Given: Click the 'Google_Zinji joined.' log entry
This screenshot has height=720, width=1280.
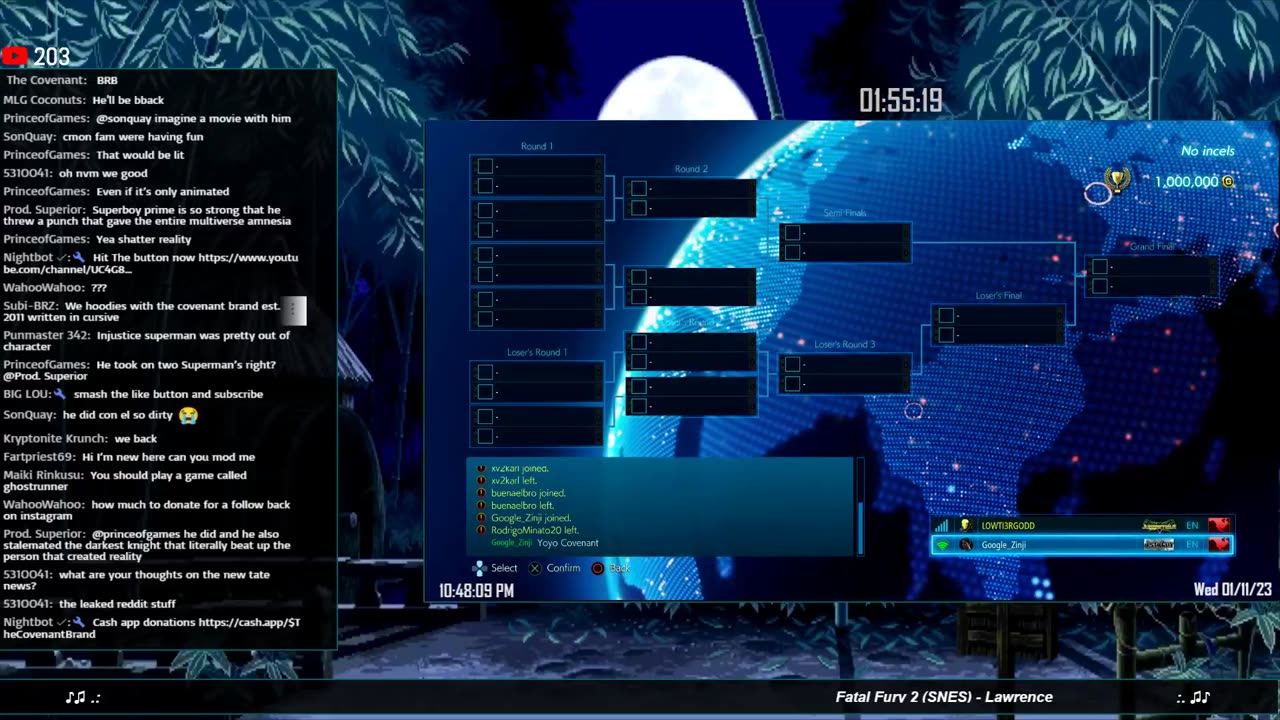Looking at the screenshot, I should [x=530, y=518].
